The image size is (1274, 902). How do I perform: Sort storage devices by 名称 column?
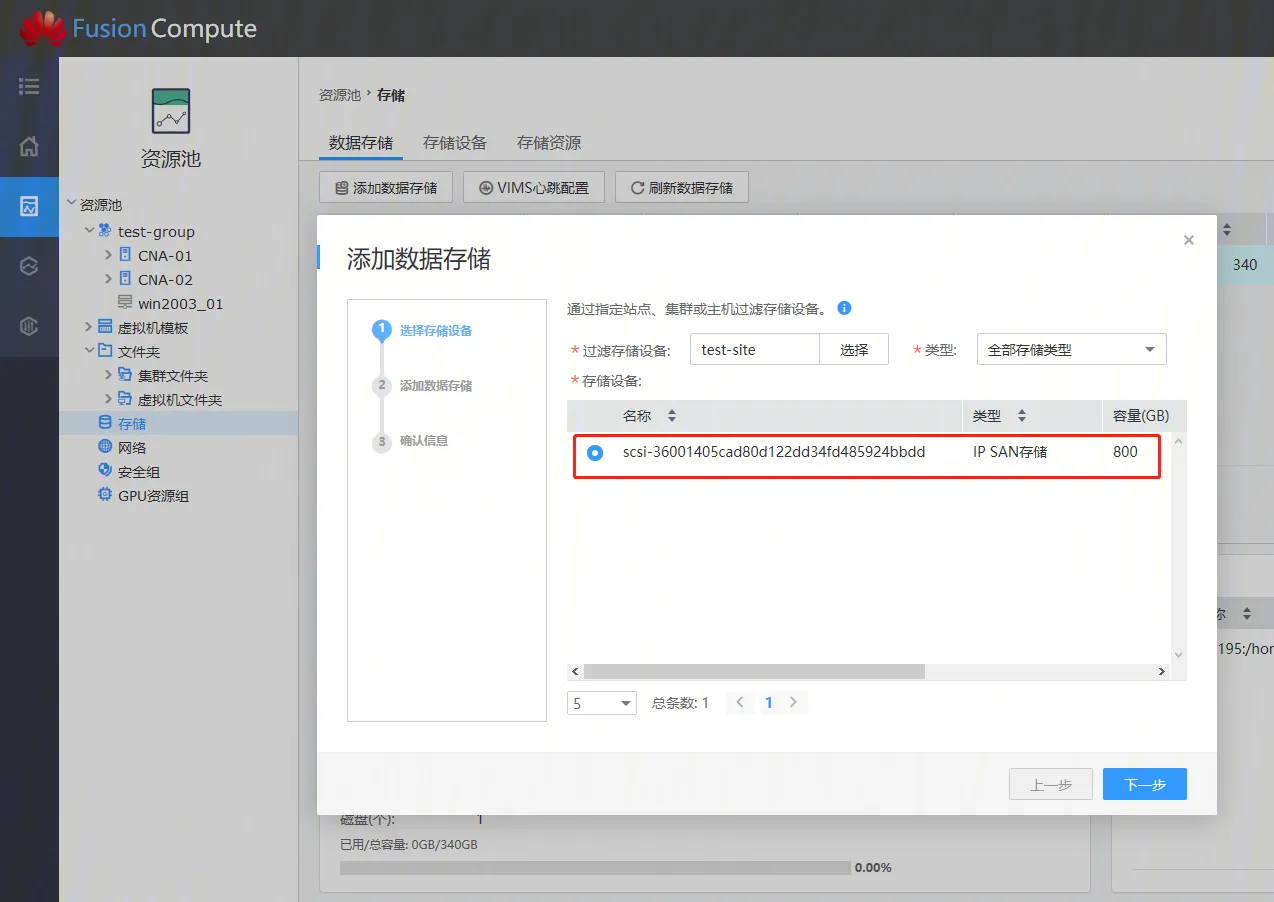672,416
